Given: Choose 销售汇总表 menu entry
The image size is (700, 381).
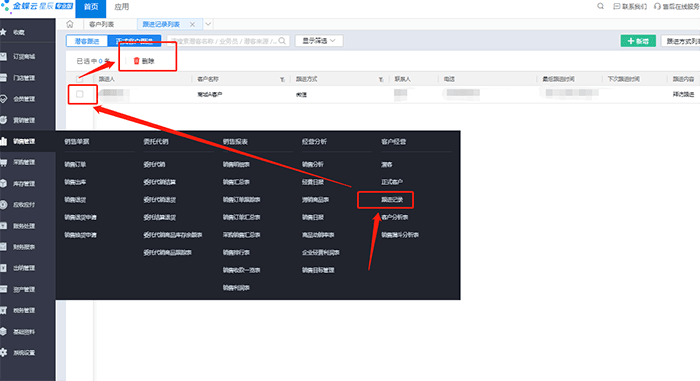Looking at the screenshot, I should tap(236, 182).
